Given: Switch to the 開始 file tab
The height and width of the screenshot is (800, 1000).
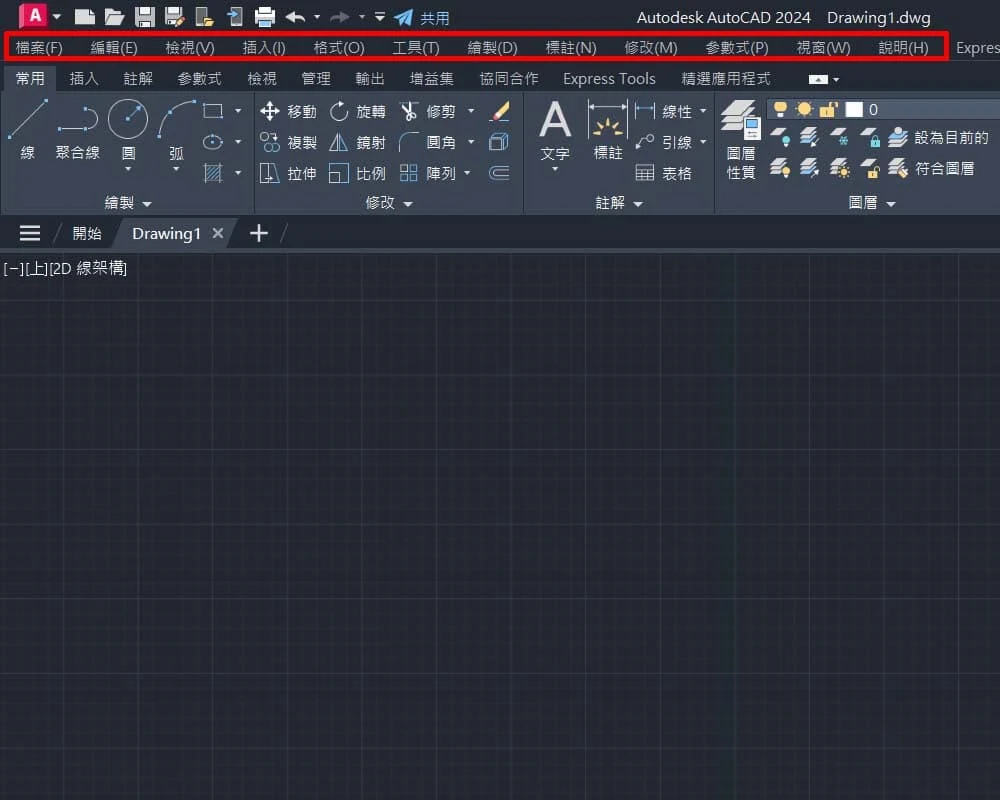Looking at the screenshot, I should [x=87, y=233].
